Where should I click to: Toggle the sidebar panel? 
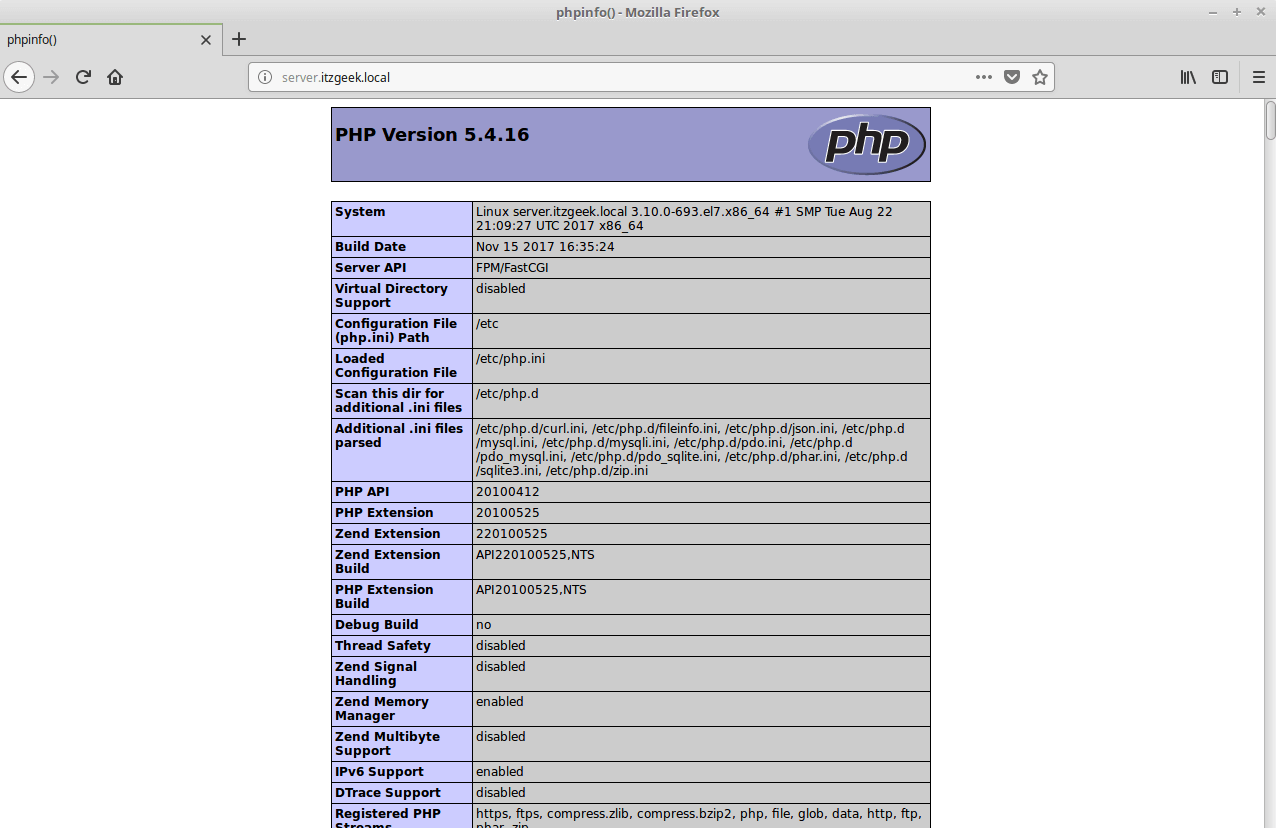[x=1220, y=77]
